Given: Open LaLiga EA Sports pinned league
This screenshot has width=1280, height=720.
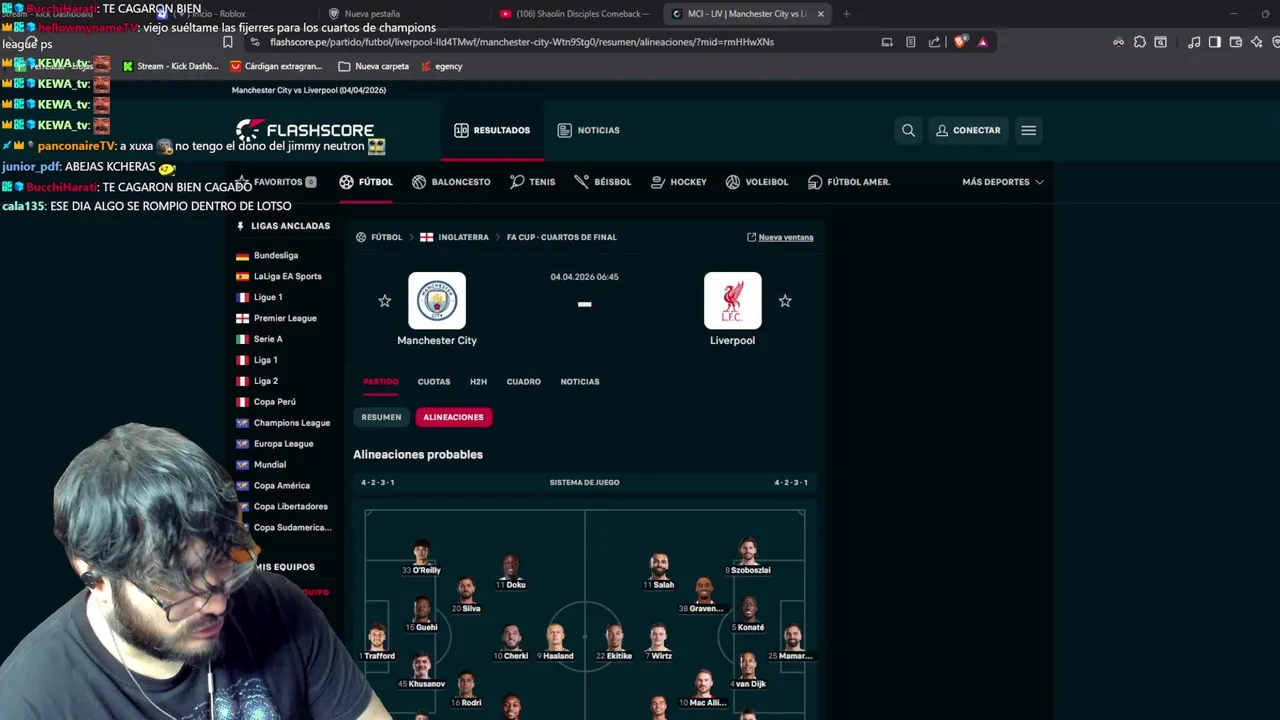Looking at the screenshot, I should (288, 276).
